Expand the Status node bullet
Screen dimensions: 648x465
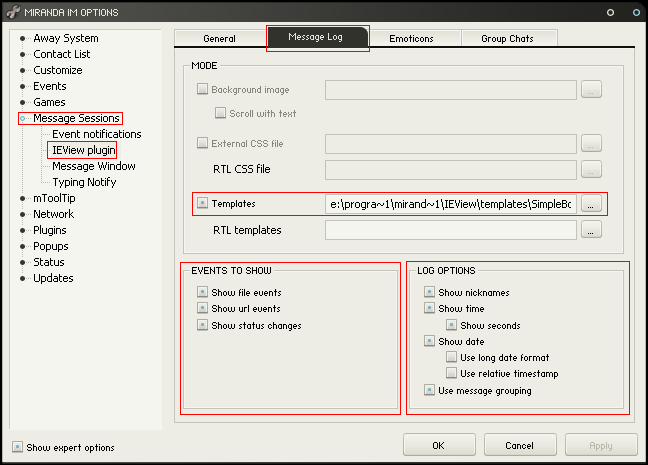click(23, 262)
